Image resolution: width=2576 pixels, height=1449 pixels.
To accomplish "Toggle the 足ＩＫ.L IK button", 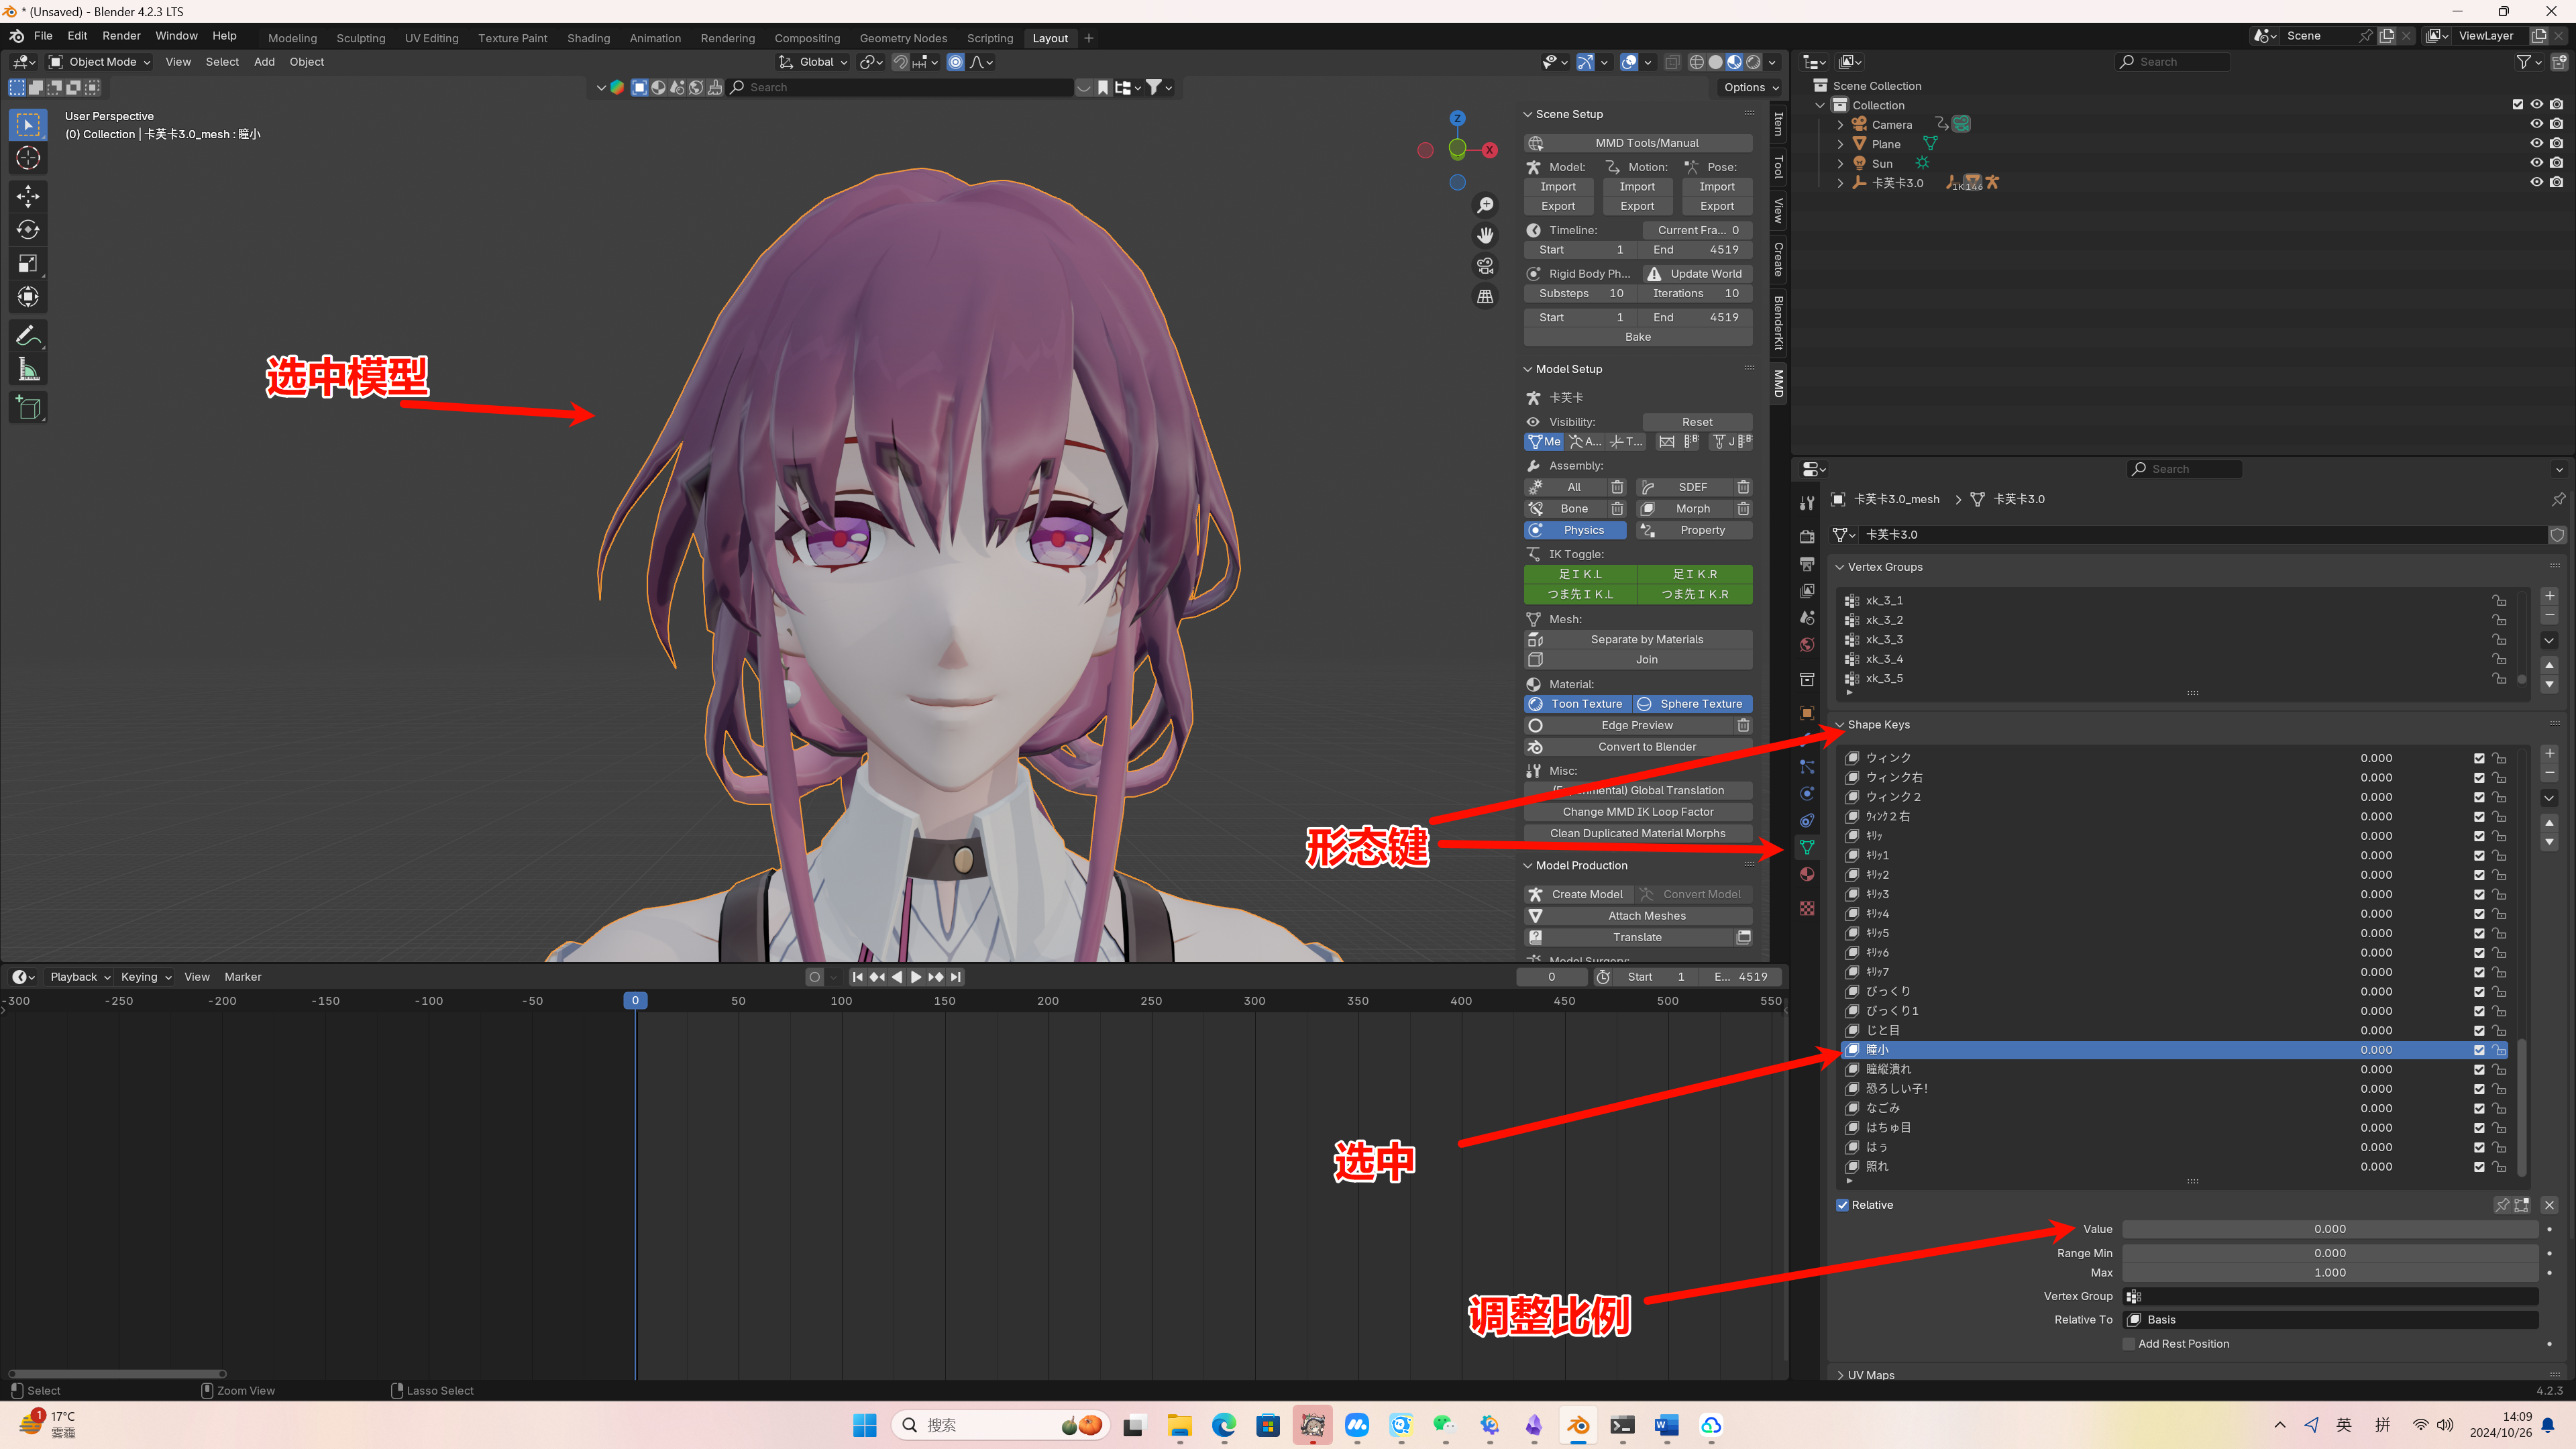I will 1580,574.
